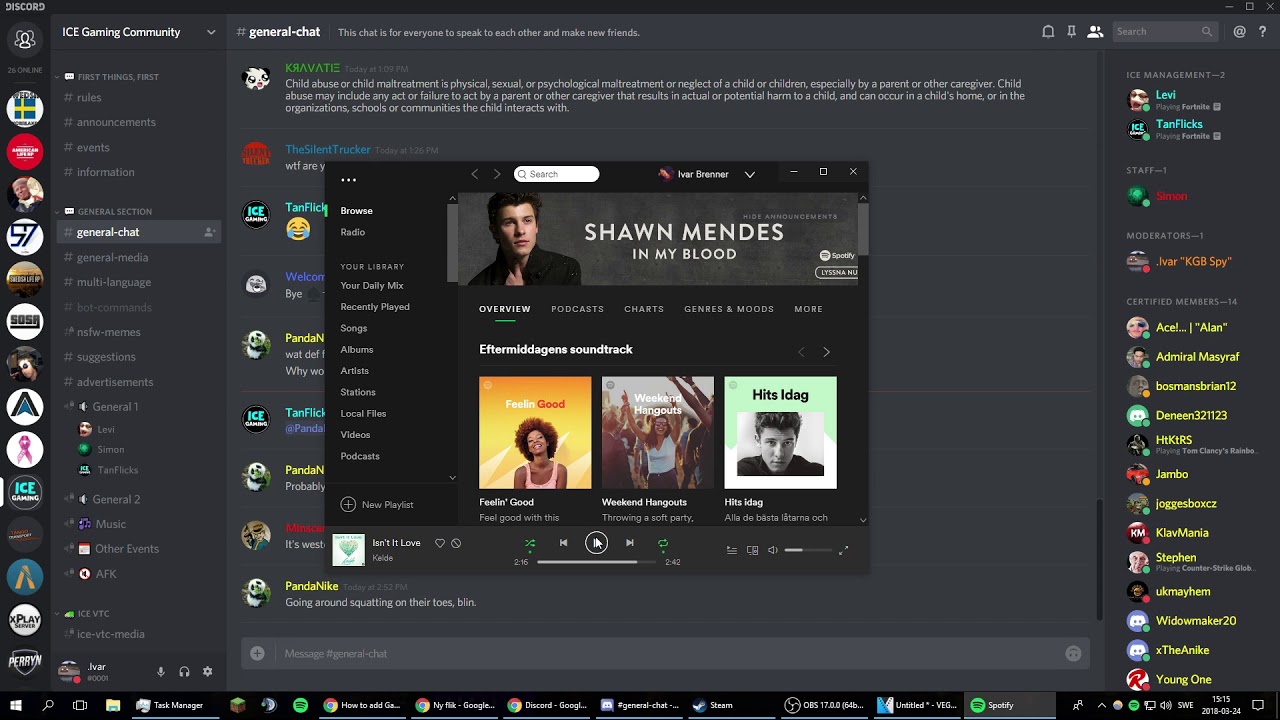Image resolution: width=1280 pixels, height=720 pixels.
Task: Click Discord search box
Action: pos(1165,32)
